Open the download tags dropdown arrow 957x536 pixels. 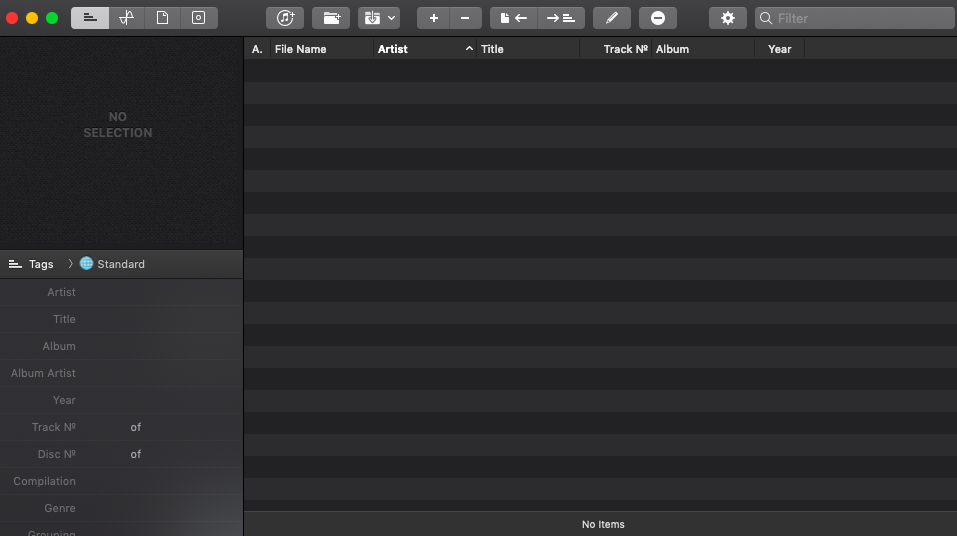390,18
